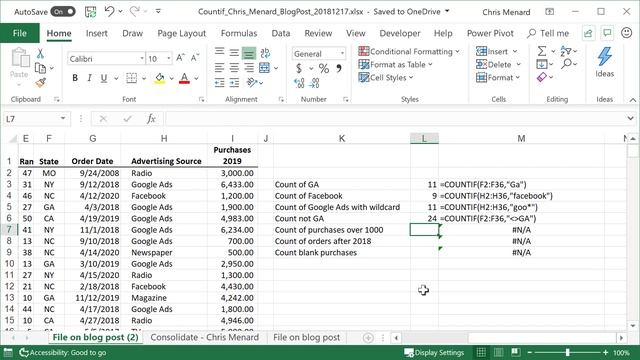Expand Conditional Formatting dropdown
This screenshot has width=640, height=360.
coord(457,51)
